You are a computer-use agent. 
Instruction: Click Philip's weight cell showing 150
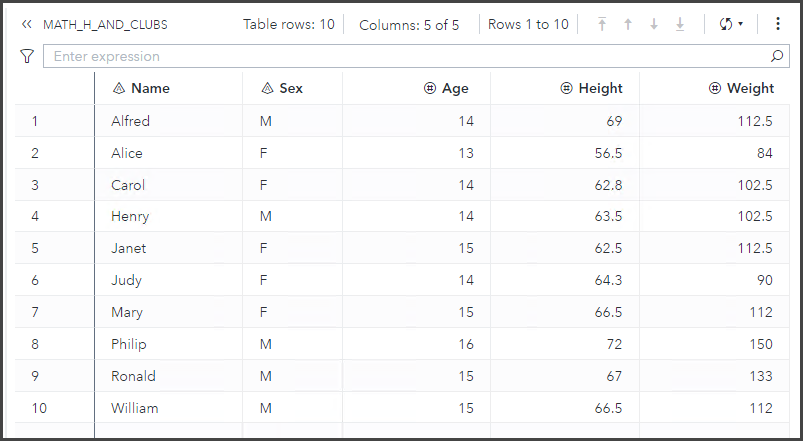tap(760, 344)
